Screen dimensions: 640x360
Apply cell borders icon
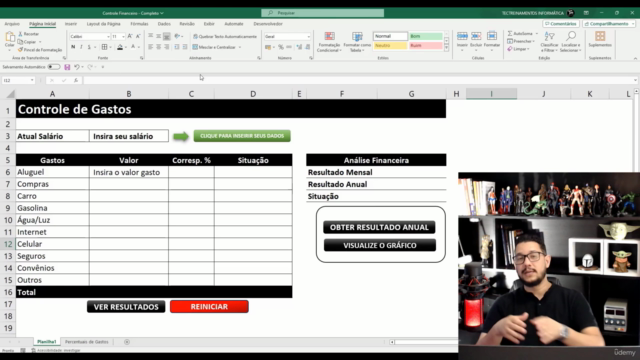tap(104, 47)
